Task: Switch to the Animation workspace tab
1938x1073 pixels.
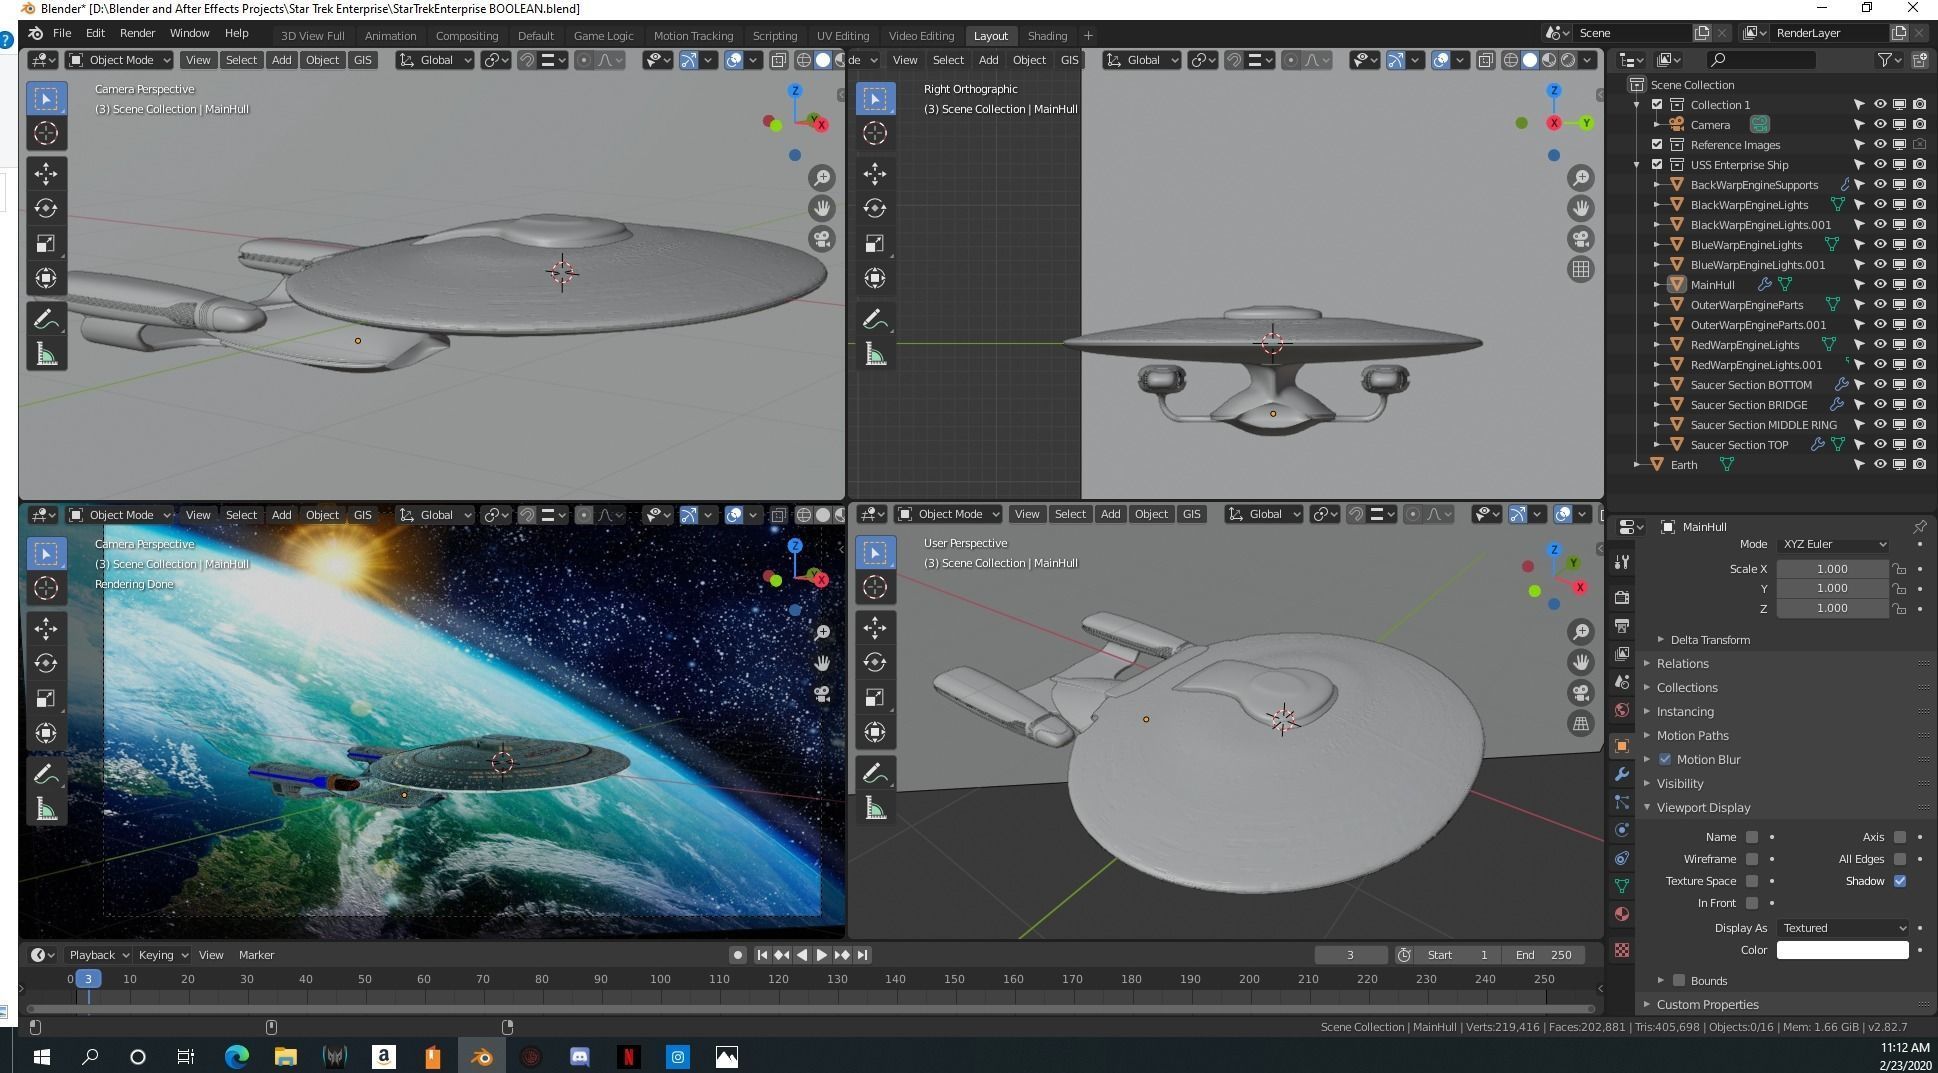Action: click(390, 36)
